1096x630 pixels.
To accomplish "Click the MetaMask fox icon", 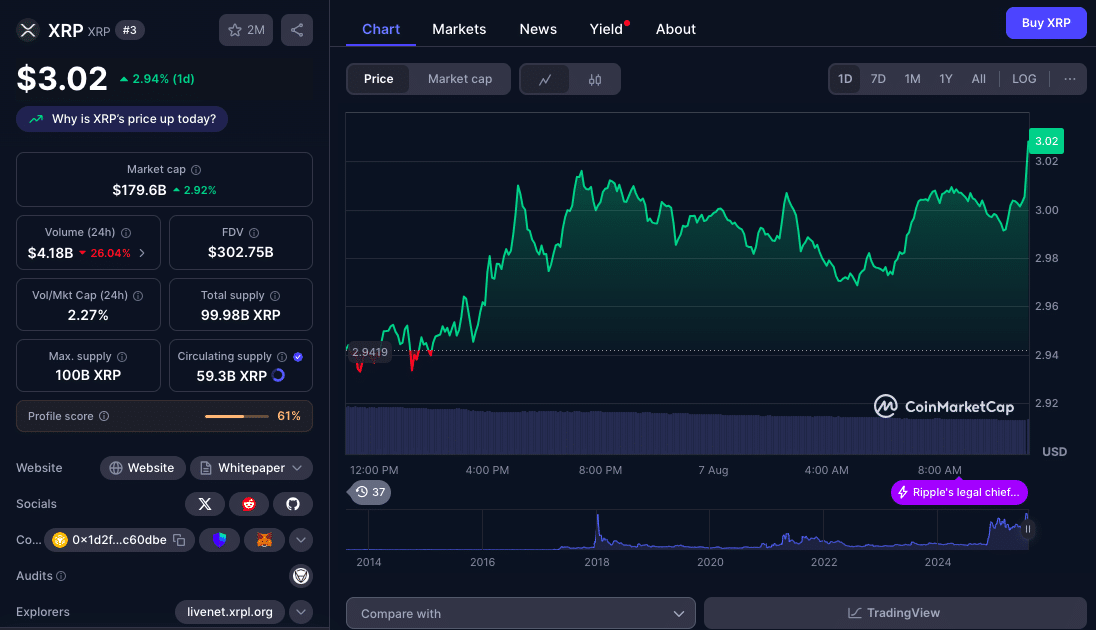I will tap(264, 540).
